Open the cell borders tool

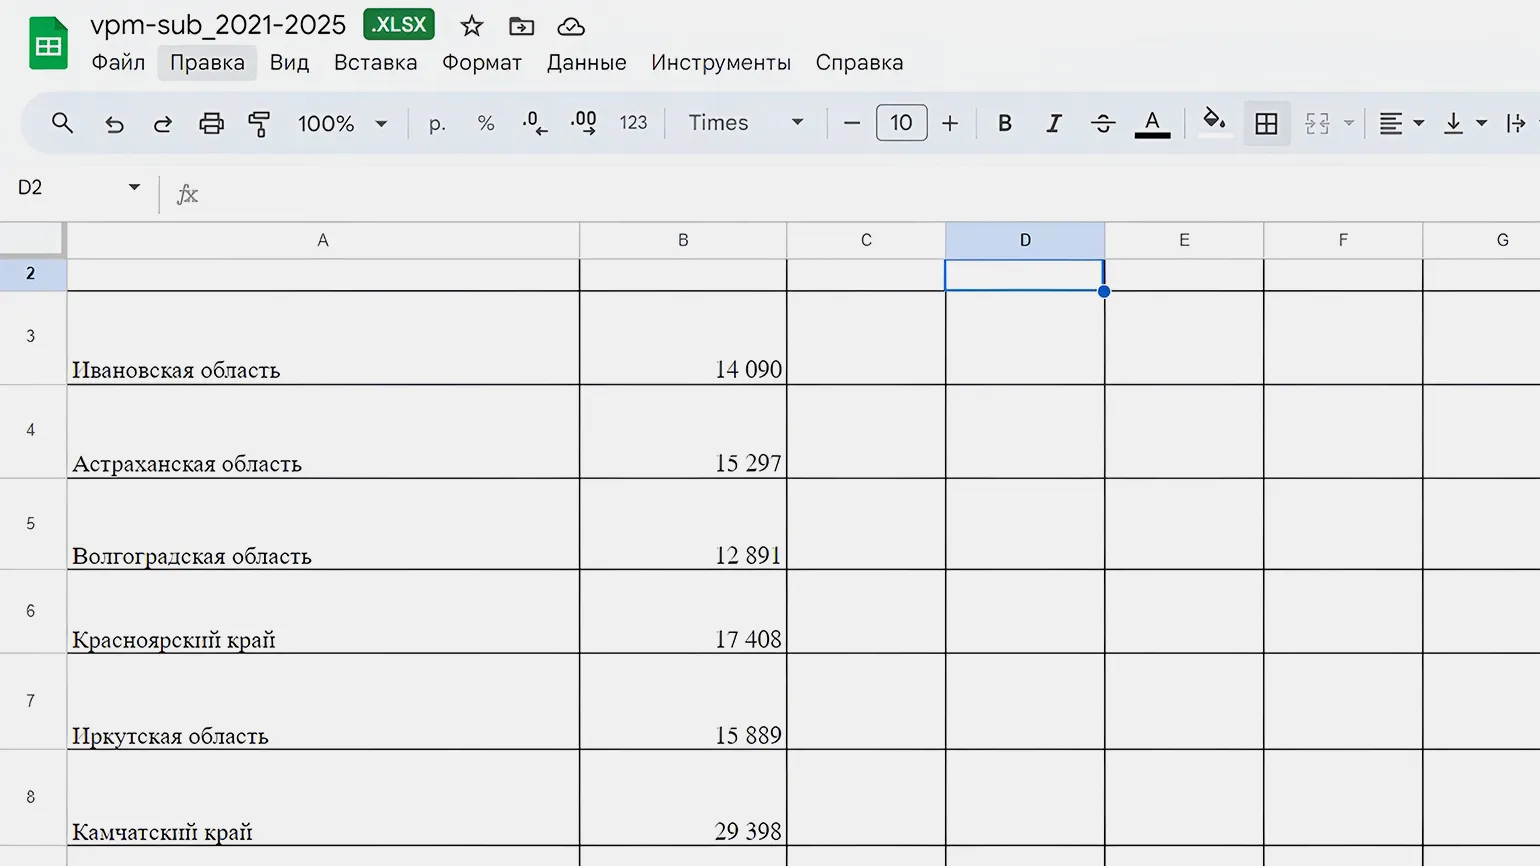point(1266,123)
